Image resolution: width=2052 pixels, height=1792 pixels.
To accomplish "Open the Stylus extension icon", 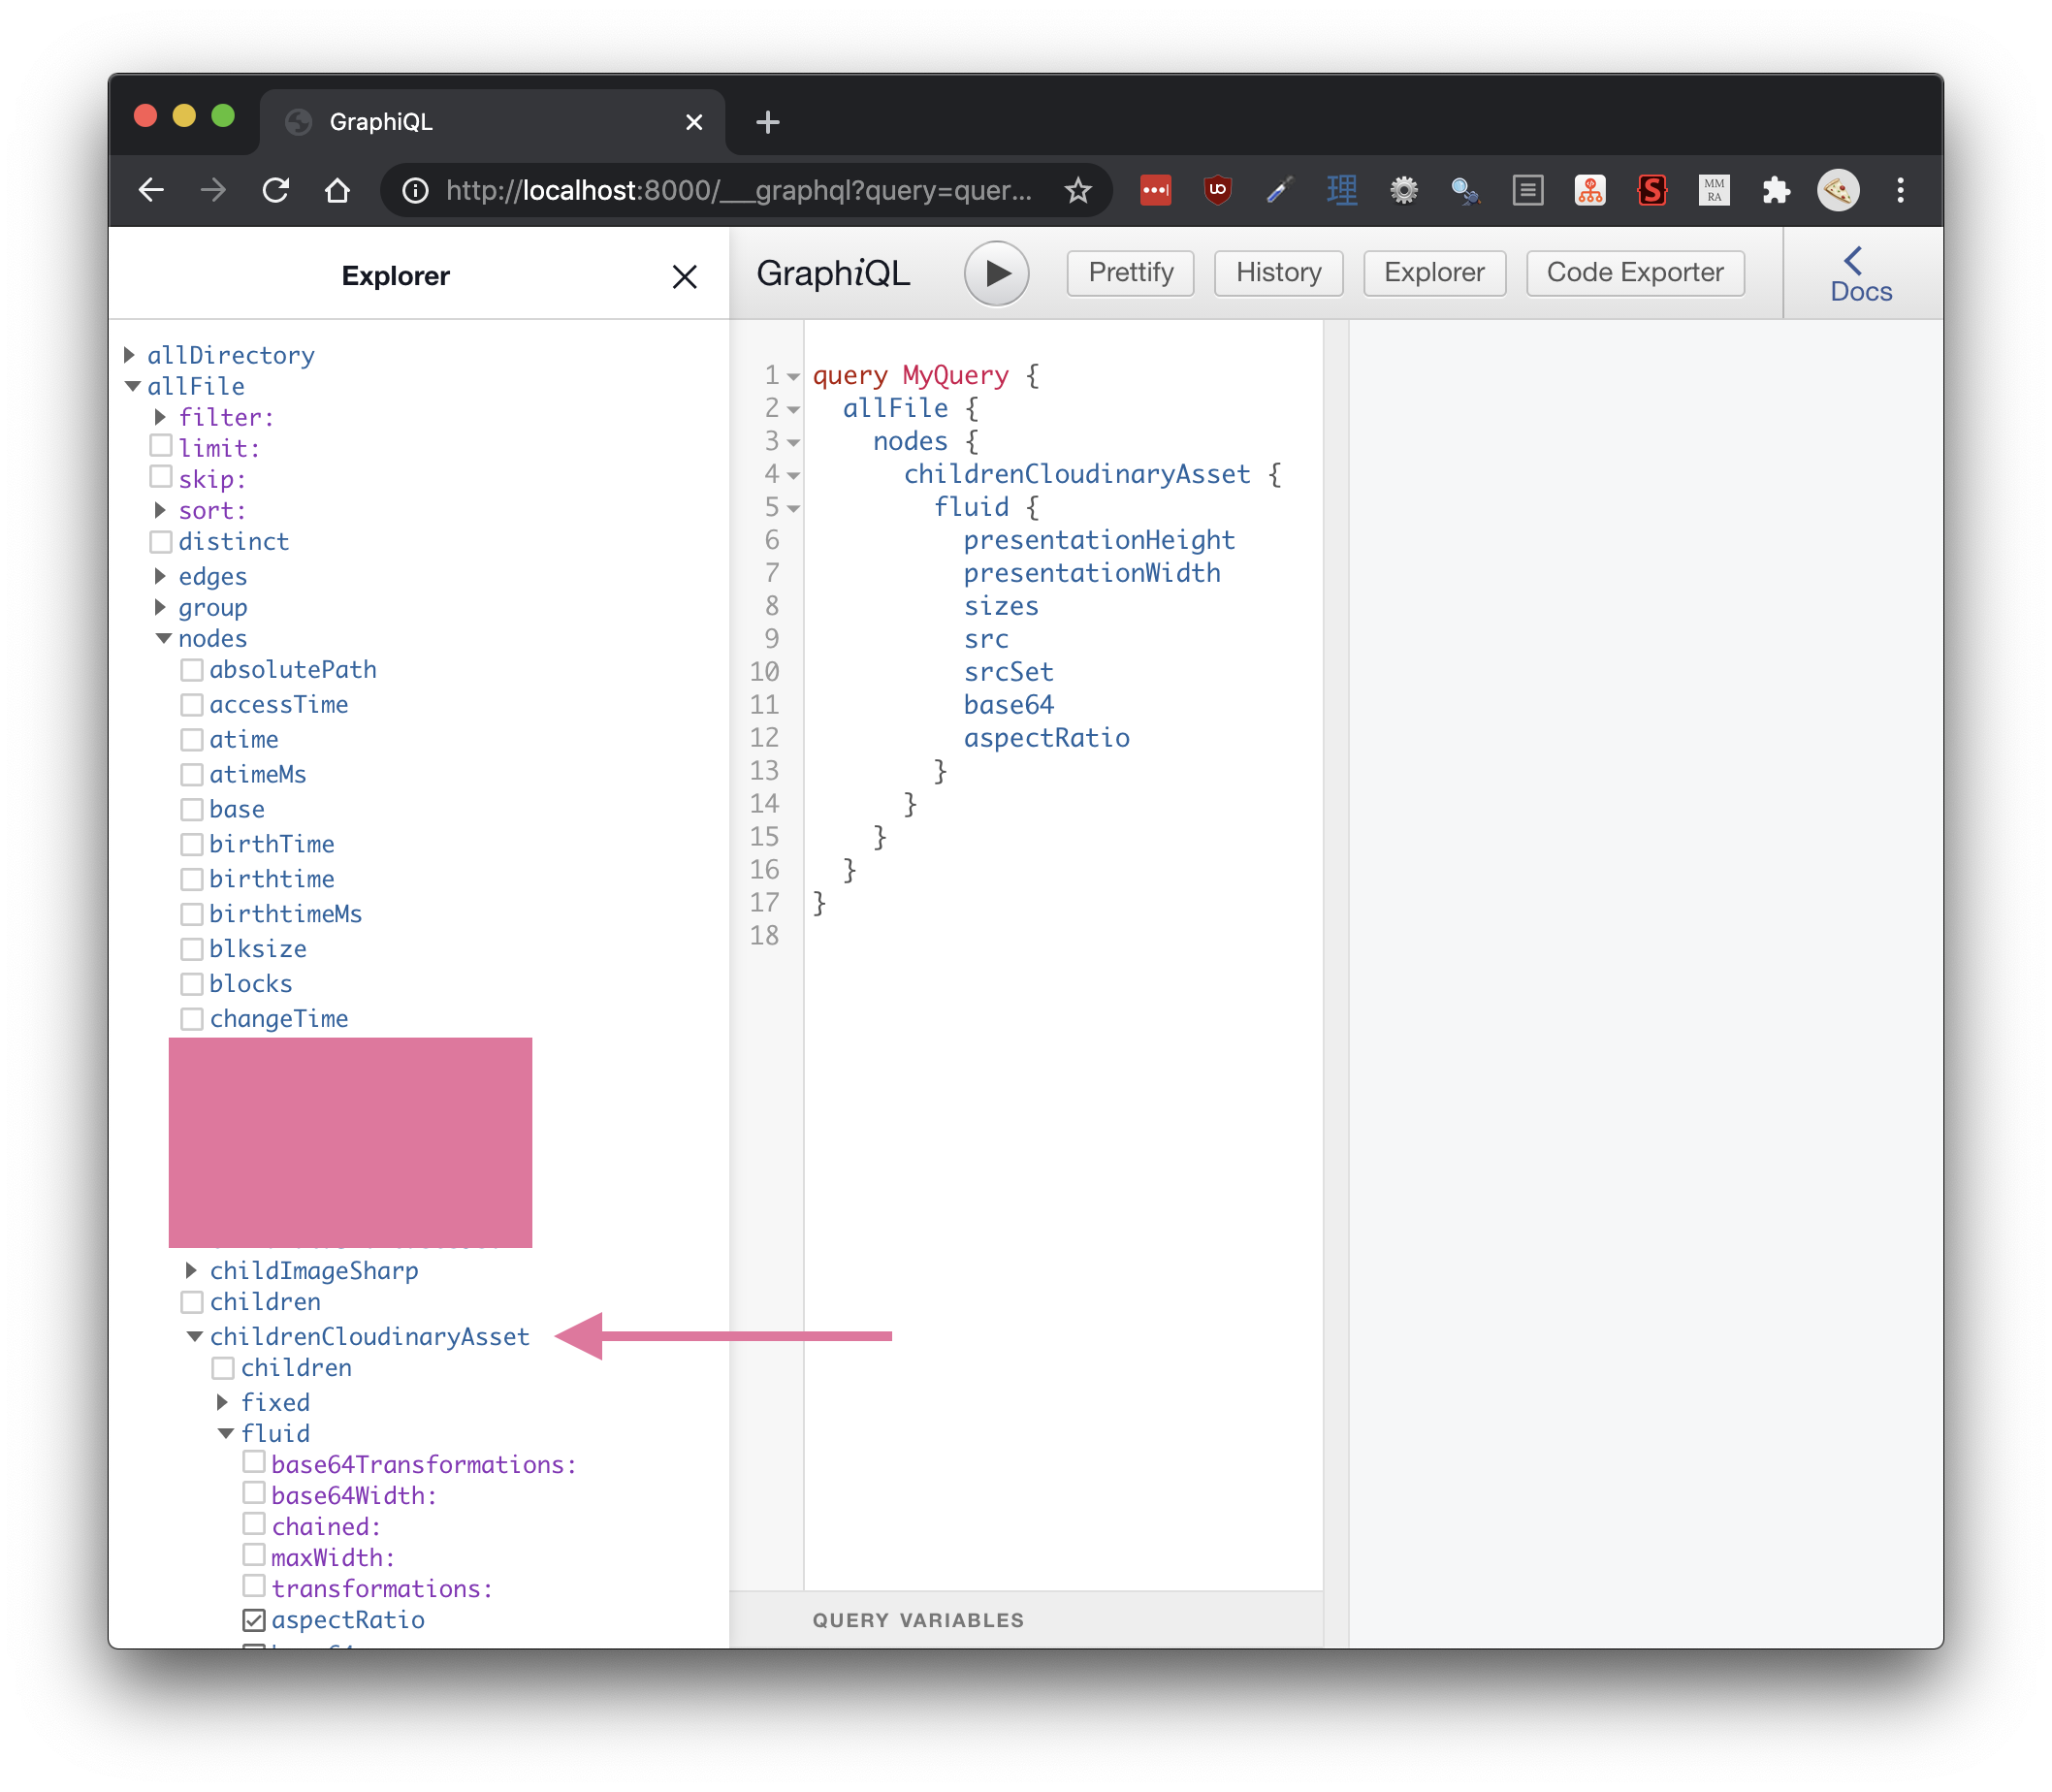I will coord(1652,190).
